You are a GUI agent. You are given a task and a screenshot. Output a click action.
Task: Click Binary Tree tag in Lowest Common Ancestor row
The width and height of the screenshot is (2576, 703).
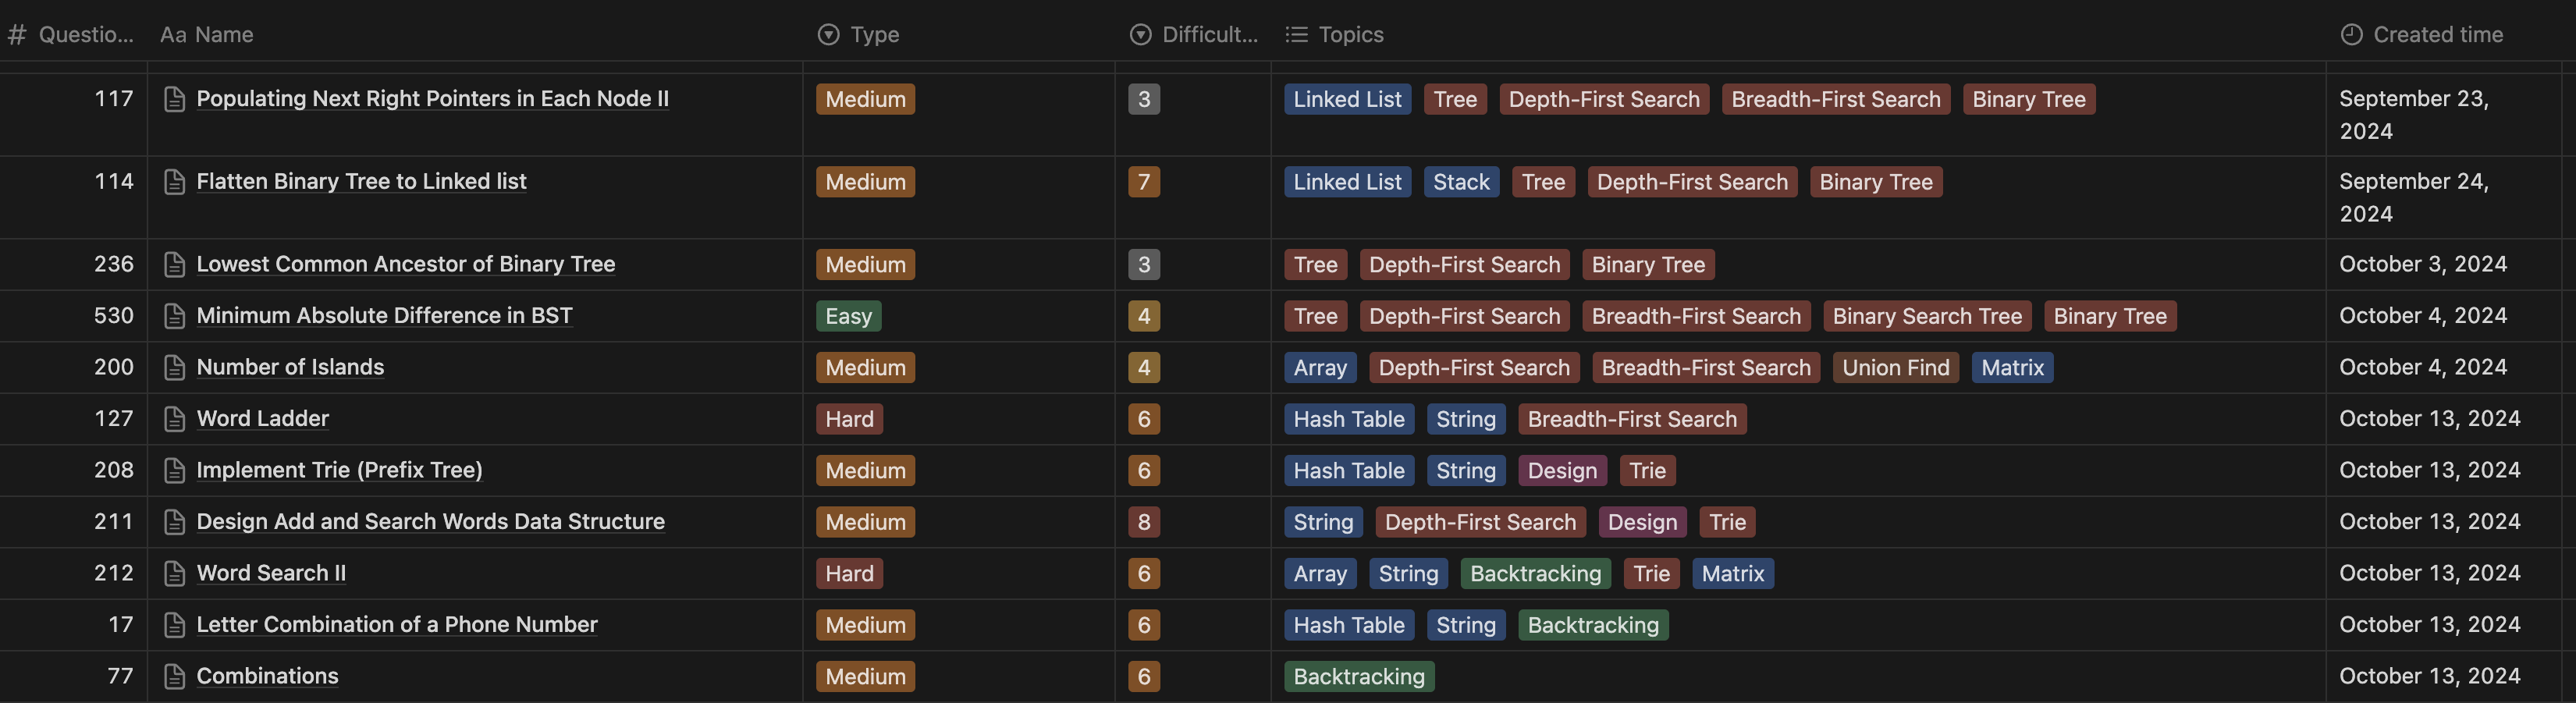pyautogui.click(x=1648, y=265)
